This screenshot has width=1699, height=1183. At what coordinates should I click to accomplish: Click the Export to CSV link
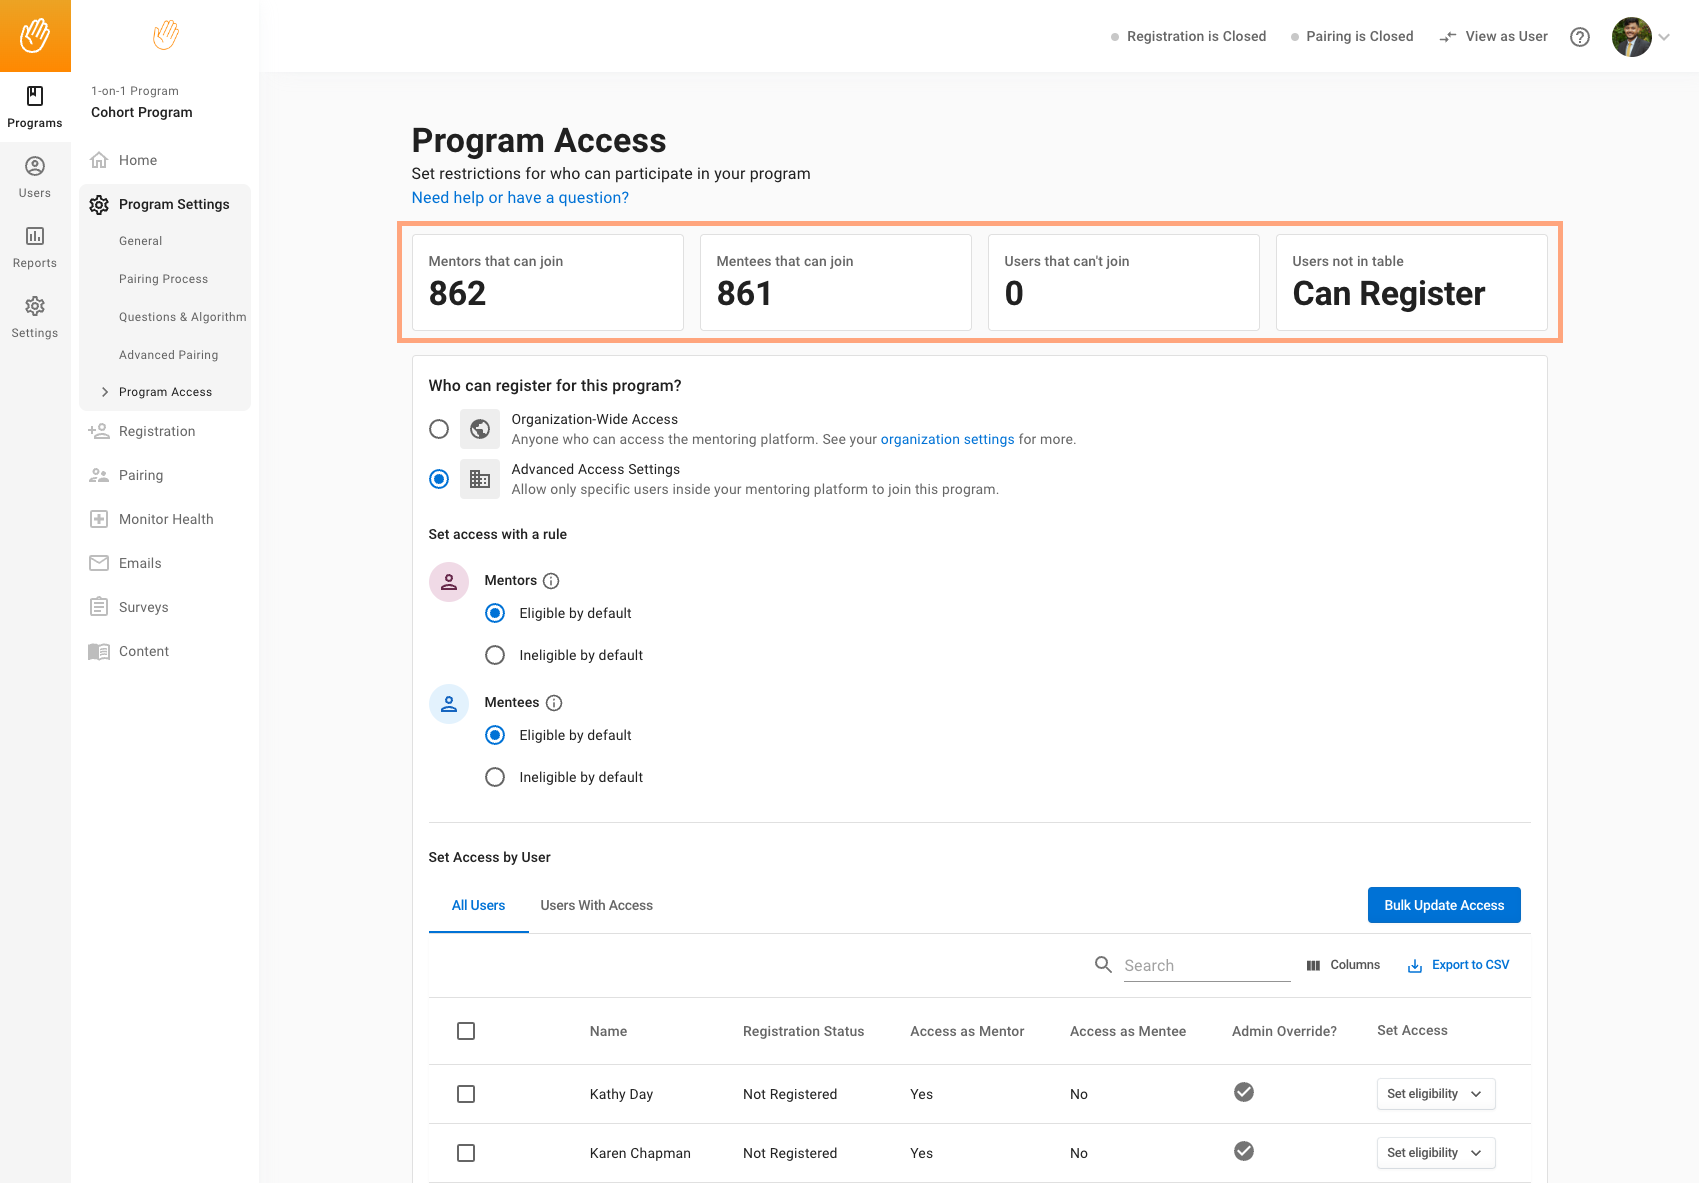tap(1470, 965)
